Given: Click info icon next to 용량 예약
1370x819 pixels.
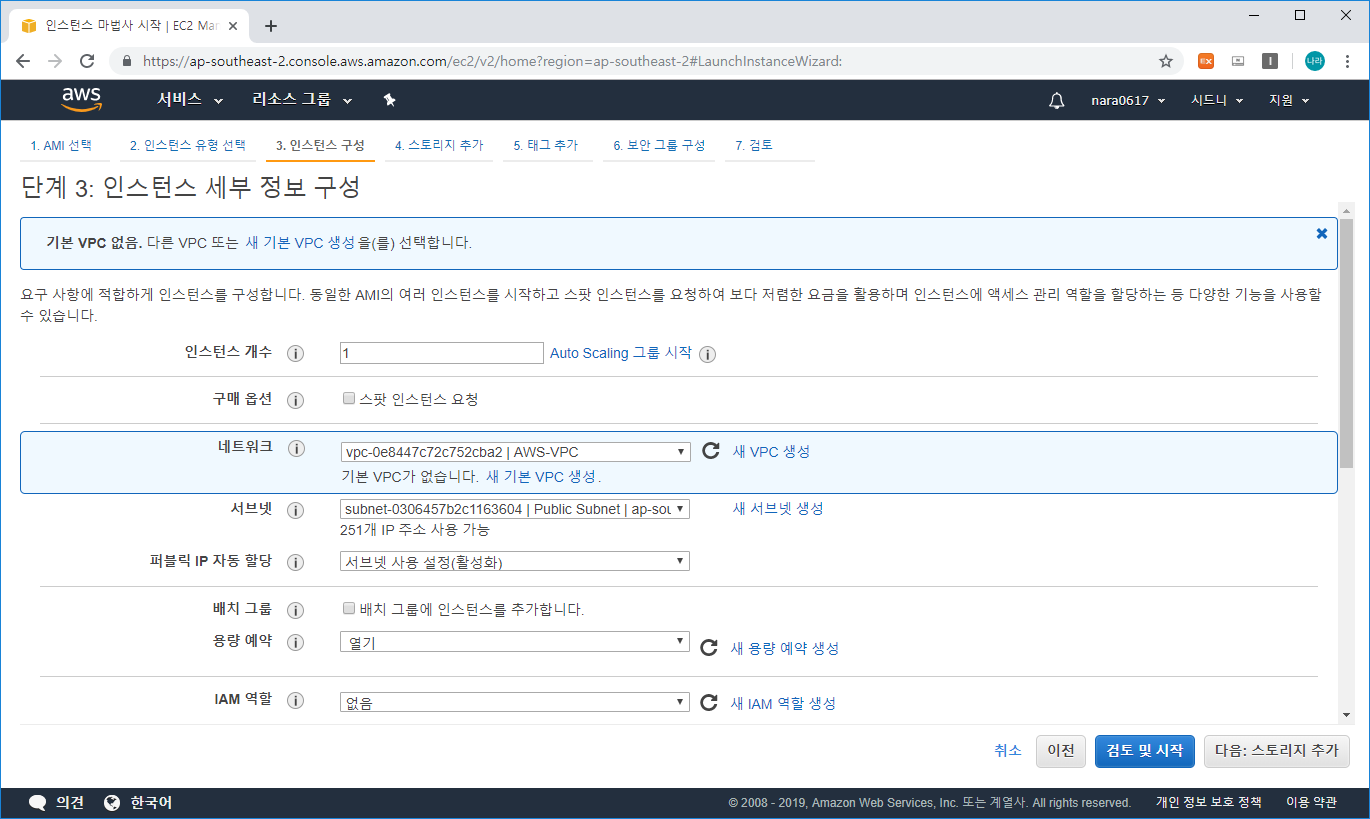Looking at the screenshot, I should tap(295, 642).
